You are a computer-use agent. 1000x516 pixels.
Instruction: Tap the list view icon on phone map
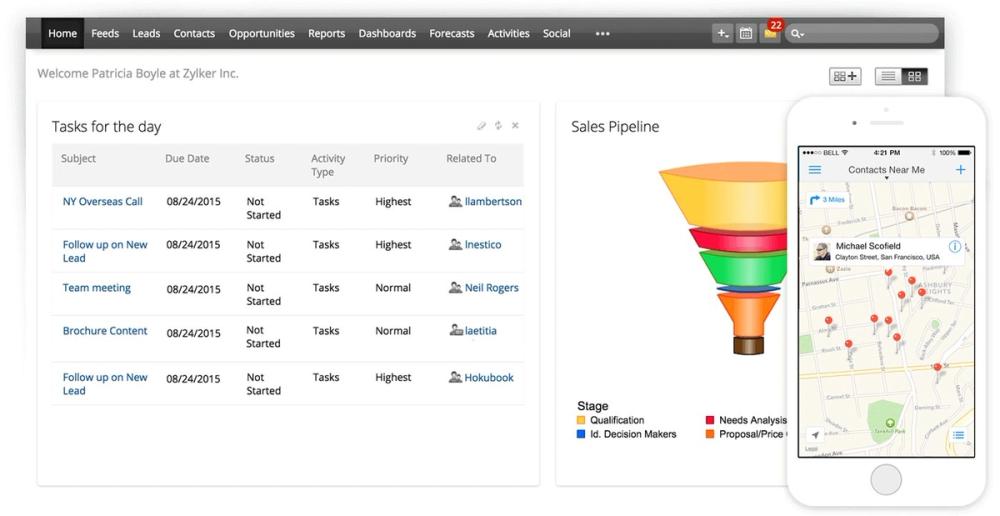point(958,435)
